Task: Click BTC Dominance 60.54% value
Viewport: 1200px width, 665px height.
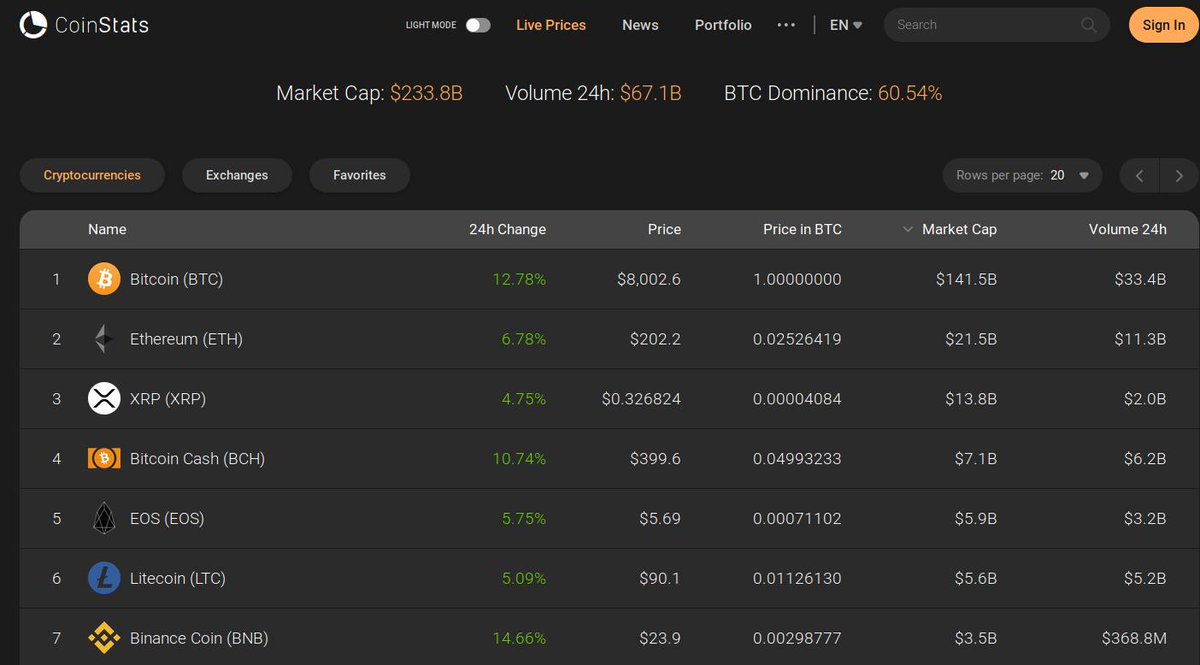Action: point(910,93)
